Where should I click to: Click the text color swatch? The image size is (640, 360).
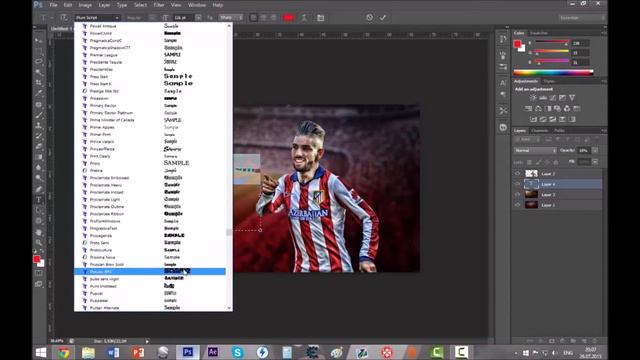tap(288, 18)
